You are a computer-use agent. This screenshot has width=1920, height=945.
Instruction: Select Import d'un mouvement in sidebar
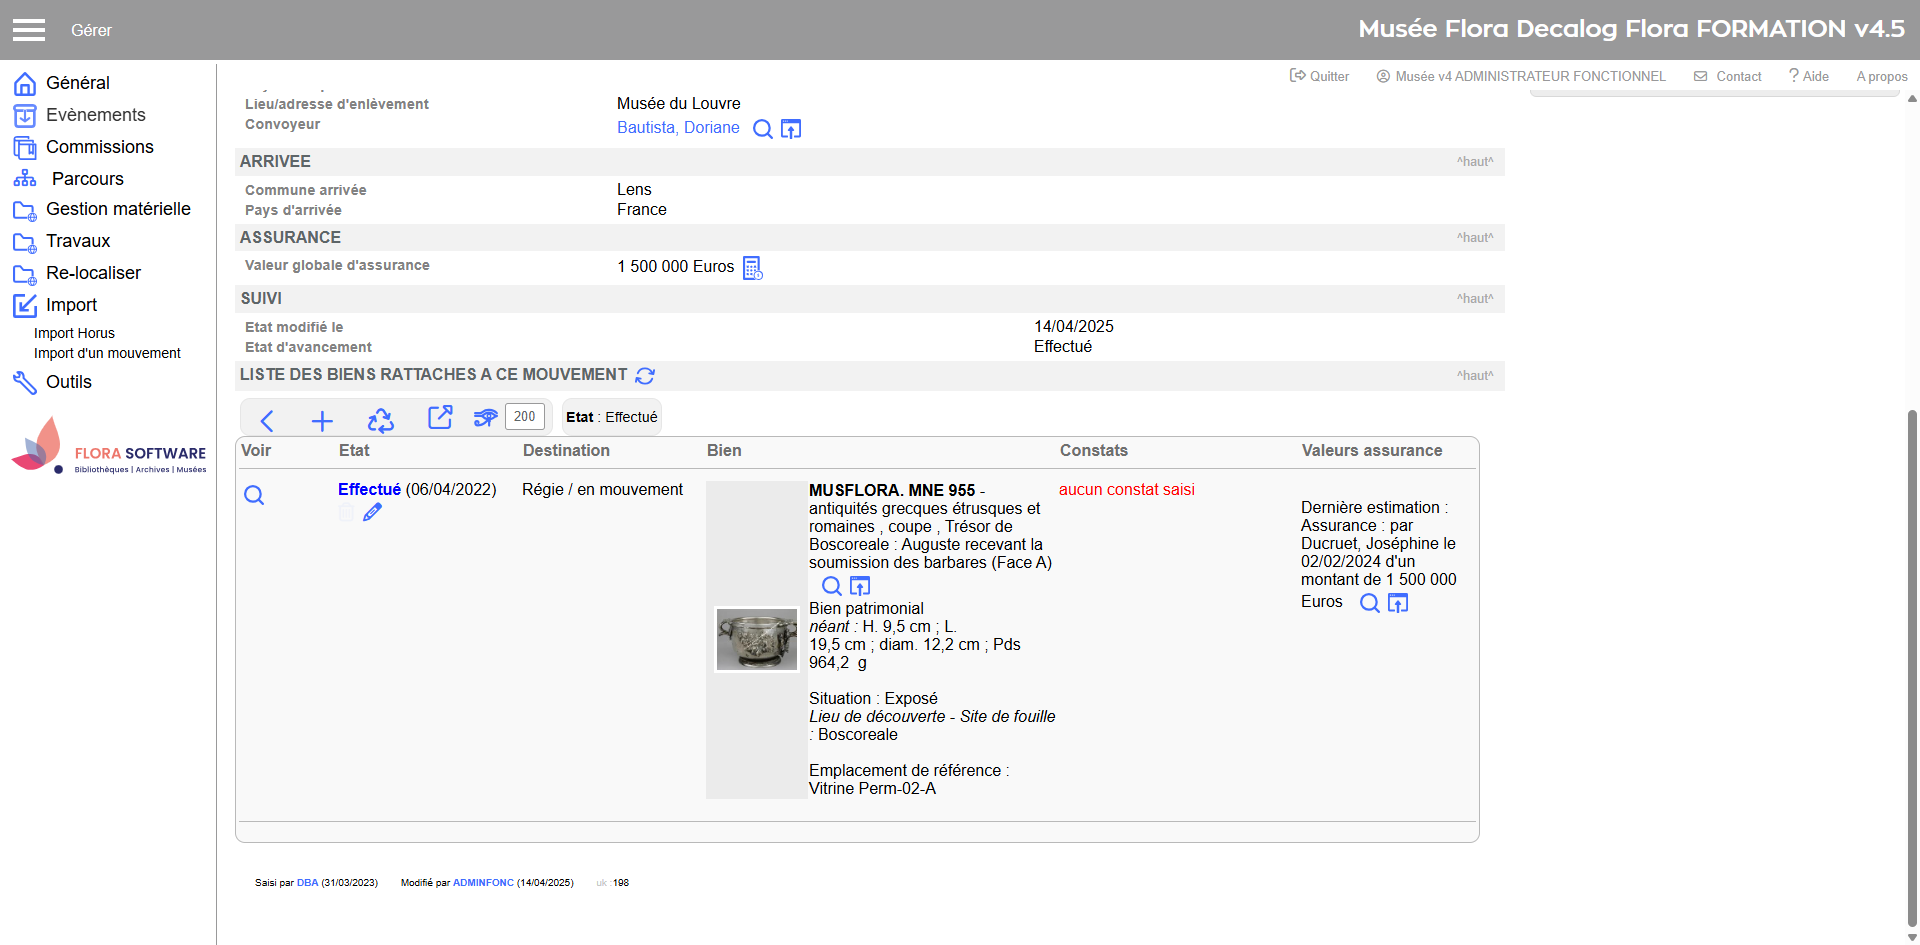click(107, 353)
